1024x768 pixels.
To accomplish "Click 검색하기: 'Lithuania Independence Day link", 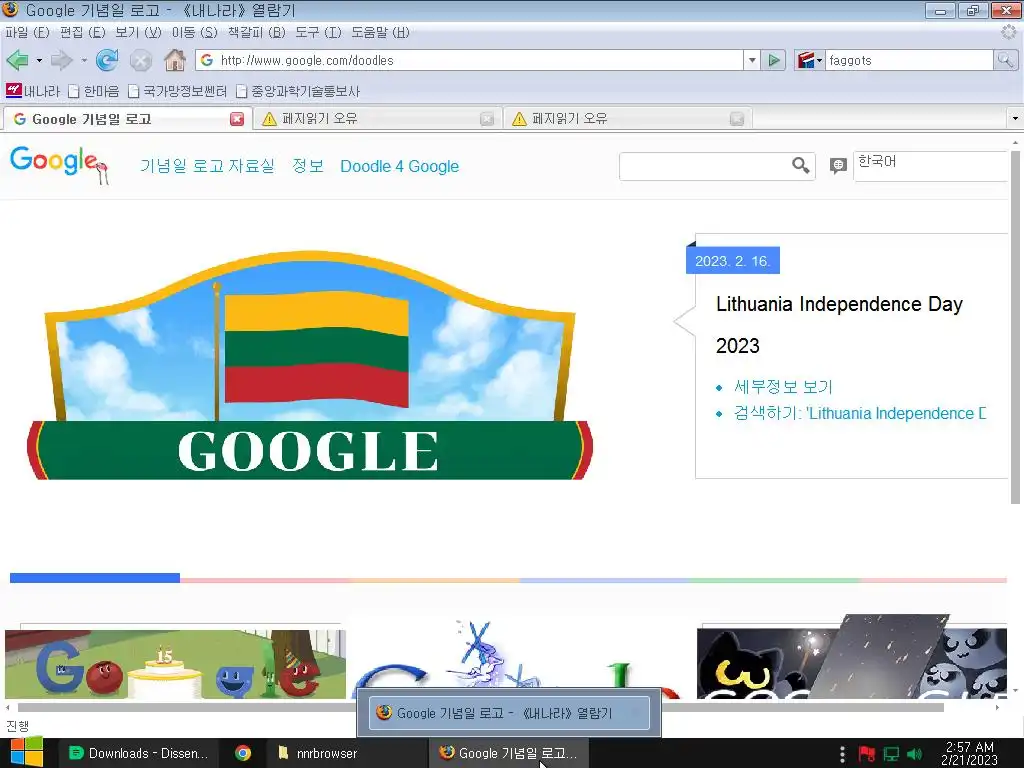I will point(859,413).
